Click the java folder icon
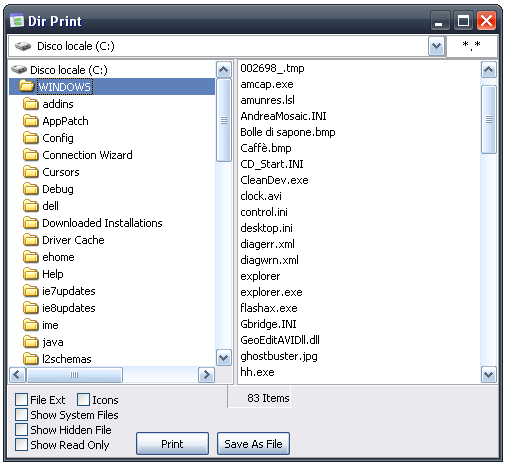Viewport: 508px width, 465px height. point(31,342)
